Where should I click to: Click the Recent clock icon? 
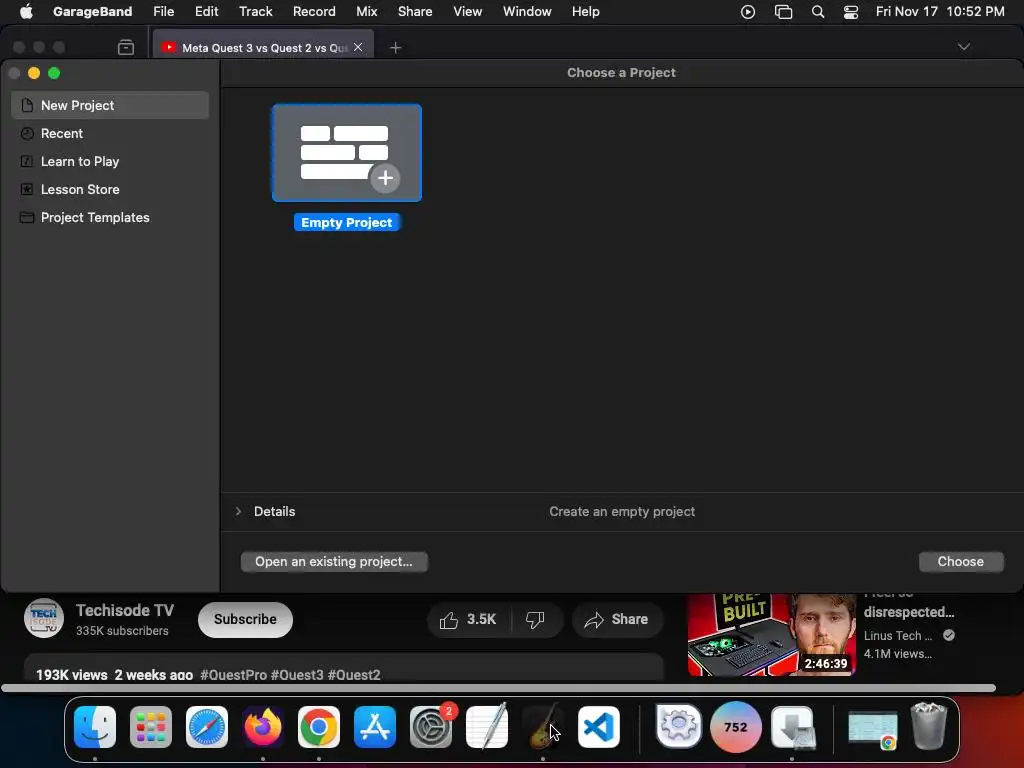[27, 133]
